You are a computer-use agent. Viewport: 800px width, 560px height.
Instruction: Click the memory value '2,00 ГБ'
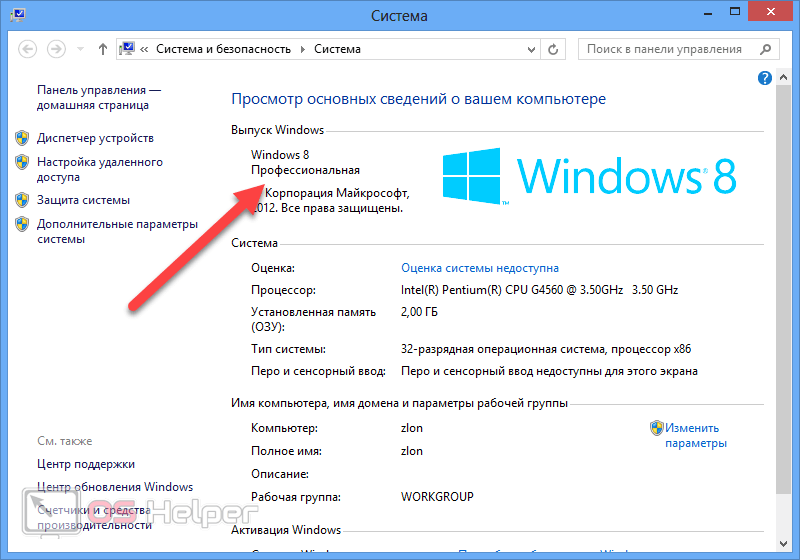(x=419, y=312)
